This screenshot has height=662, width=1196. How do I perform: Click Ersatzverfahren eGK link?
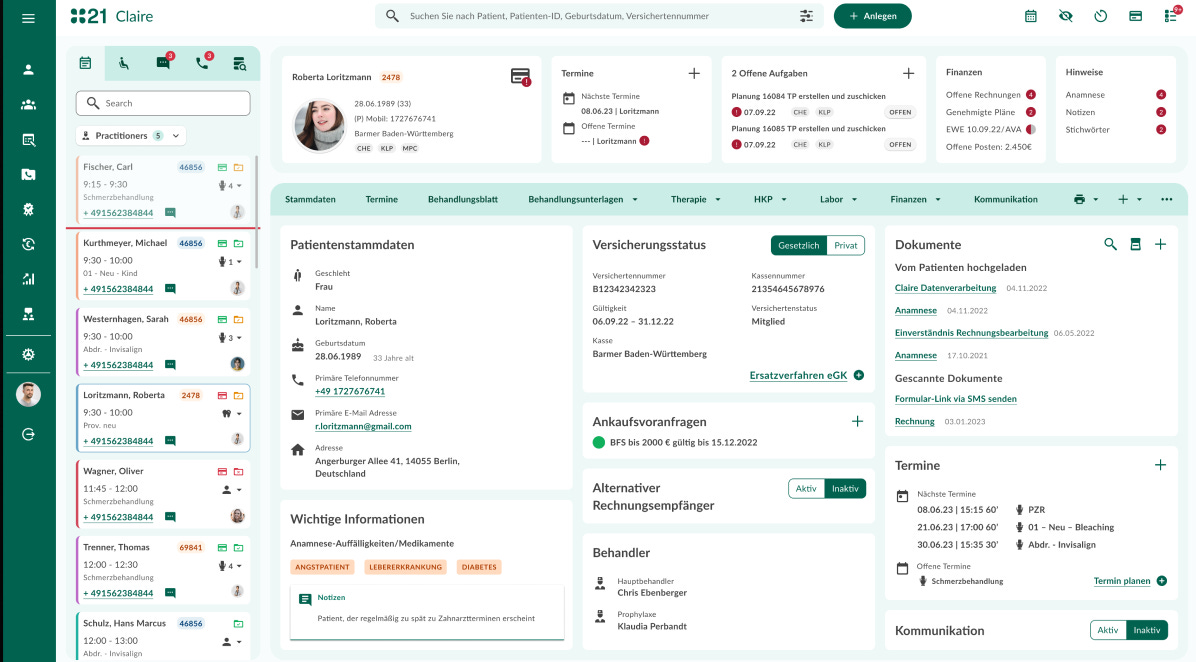[799, 375]
